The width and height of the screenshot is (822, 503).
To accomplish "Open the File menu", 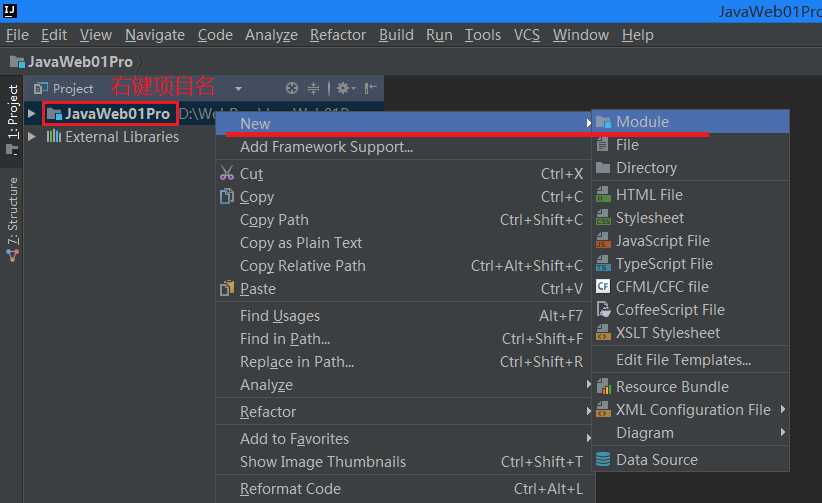I will (x=17, y=35).
